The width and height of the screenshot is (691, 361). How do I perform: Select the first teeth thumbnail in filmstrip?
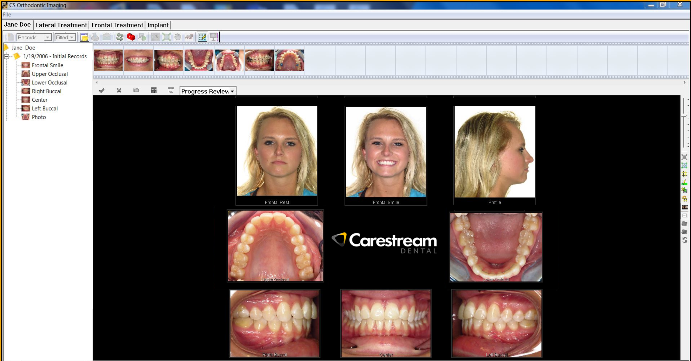pyautogui.click(x=108, y=60)
